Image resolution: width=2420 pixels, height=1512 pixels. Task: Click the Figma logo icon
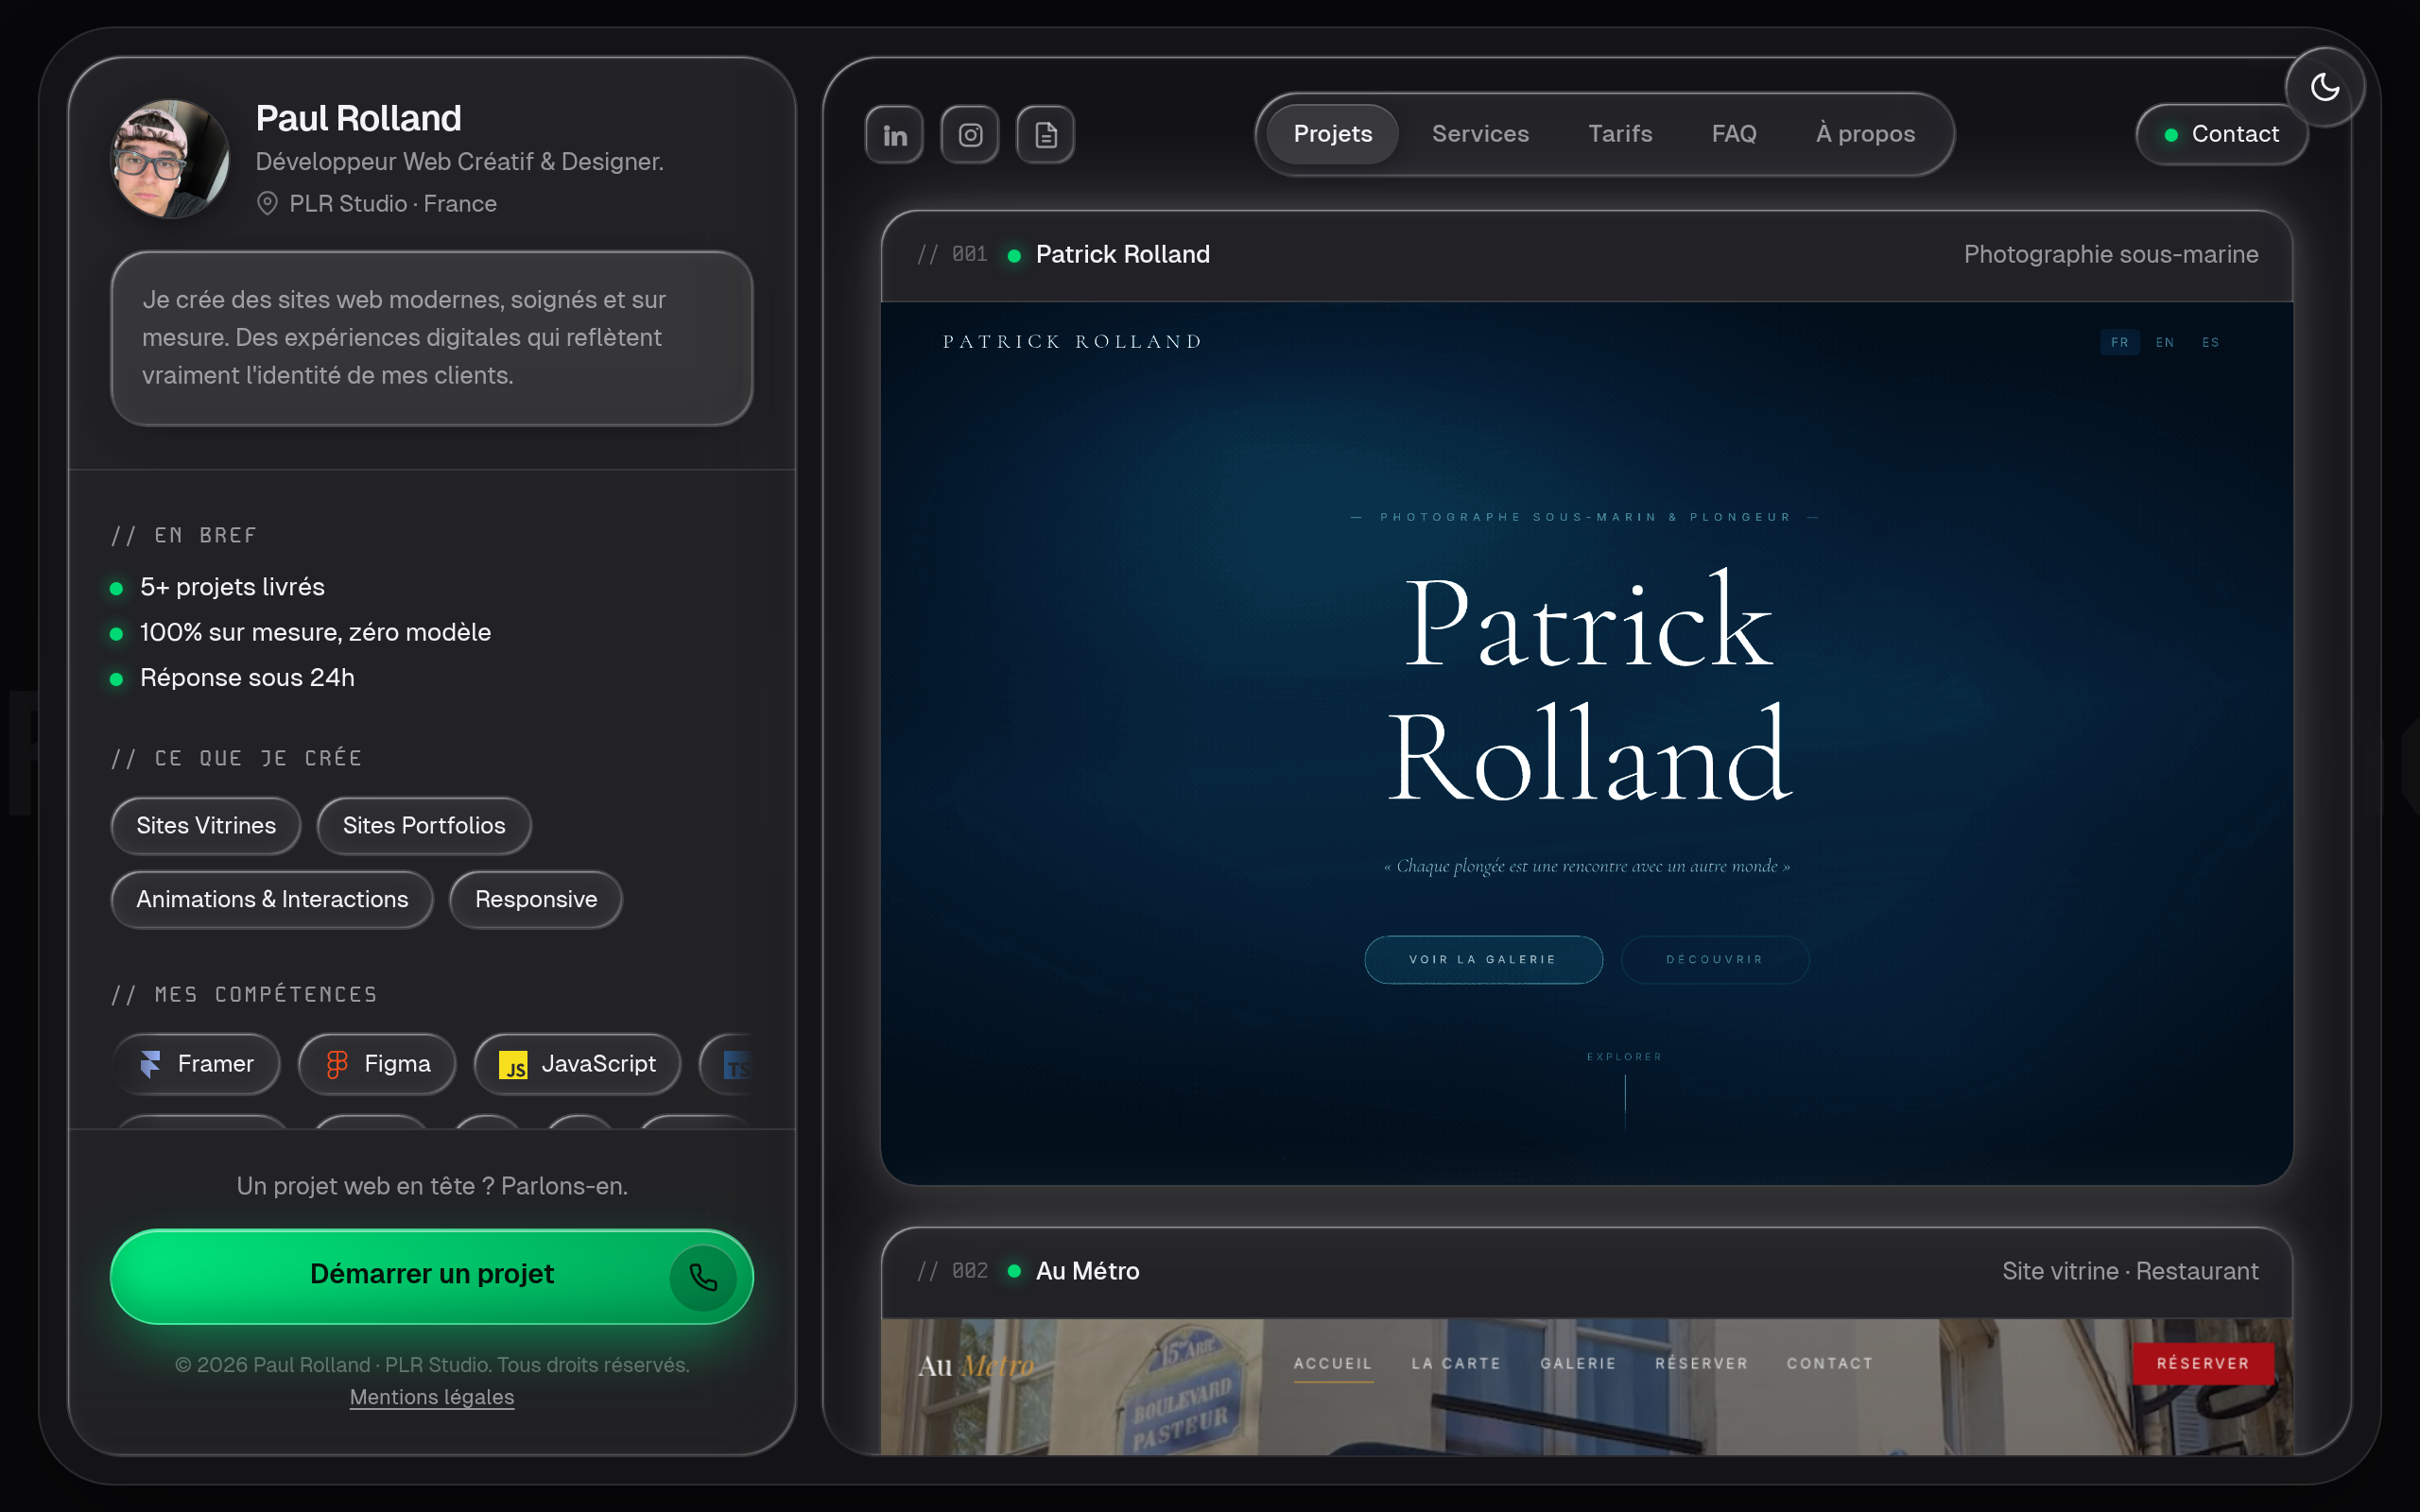337,1064
